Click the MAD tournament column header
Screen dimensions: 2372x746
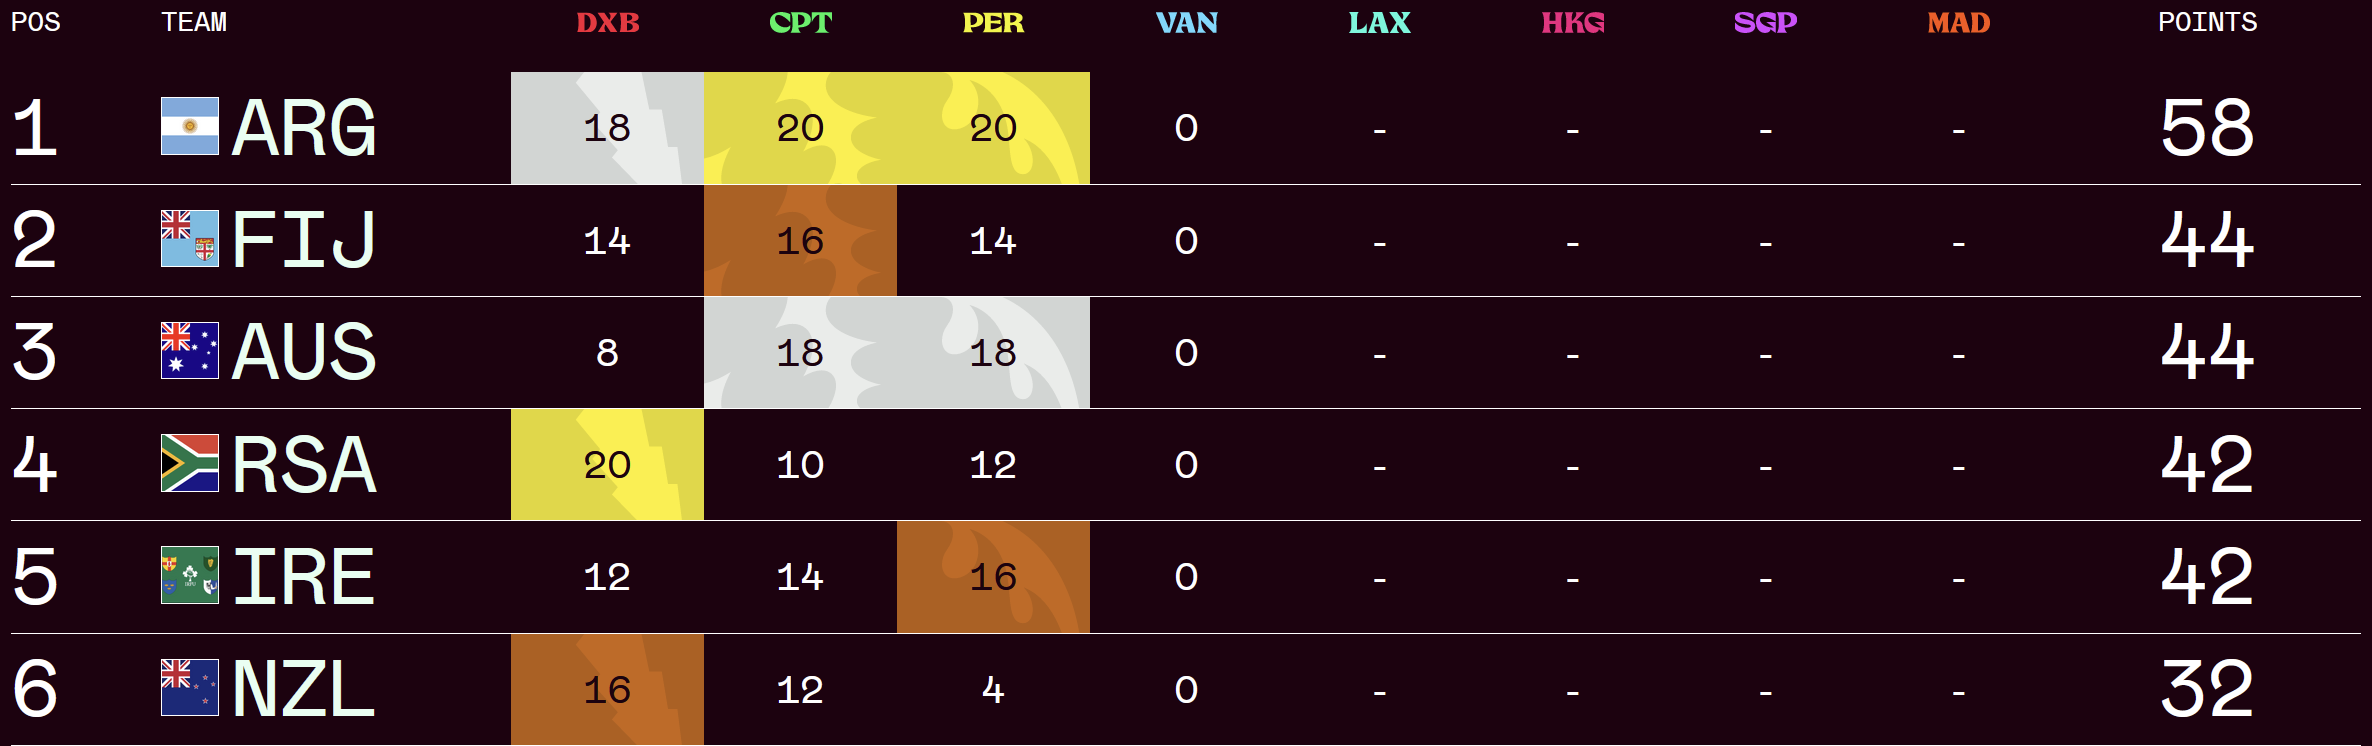point(1958,23)
